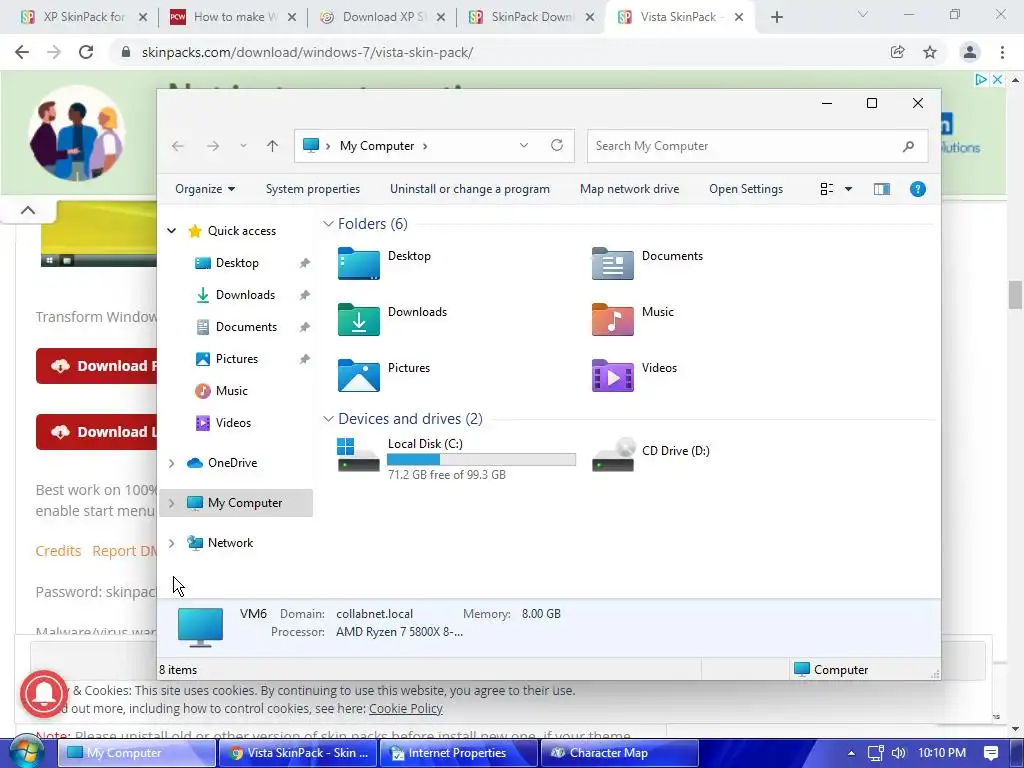
Task: Show hidden tray icons arrow
Action: [851, 753]
